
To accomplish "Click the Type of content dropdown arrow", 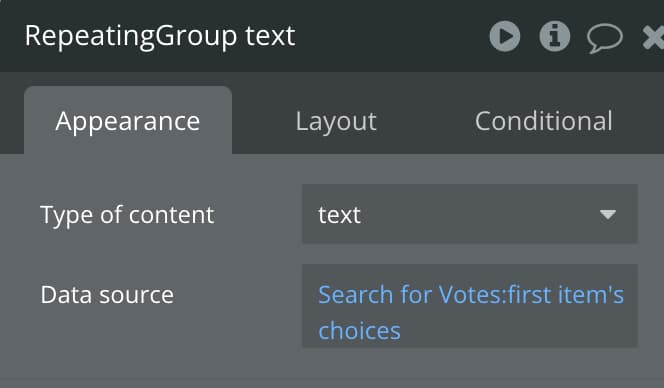I will tap(608, 214).
